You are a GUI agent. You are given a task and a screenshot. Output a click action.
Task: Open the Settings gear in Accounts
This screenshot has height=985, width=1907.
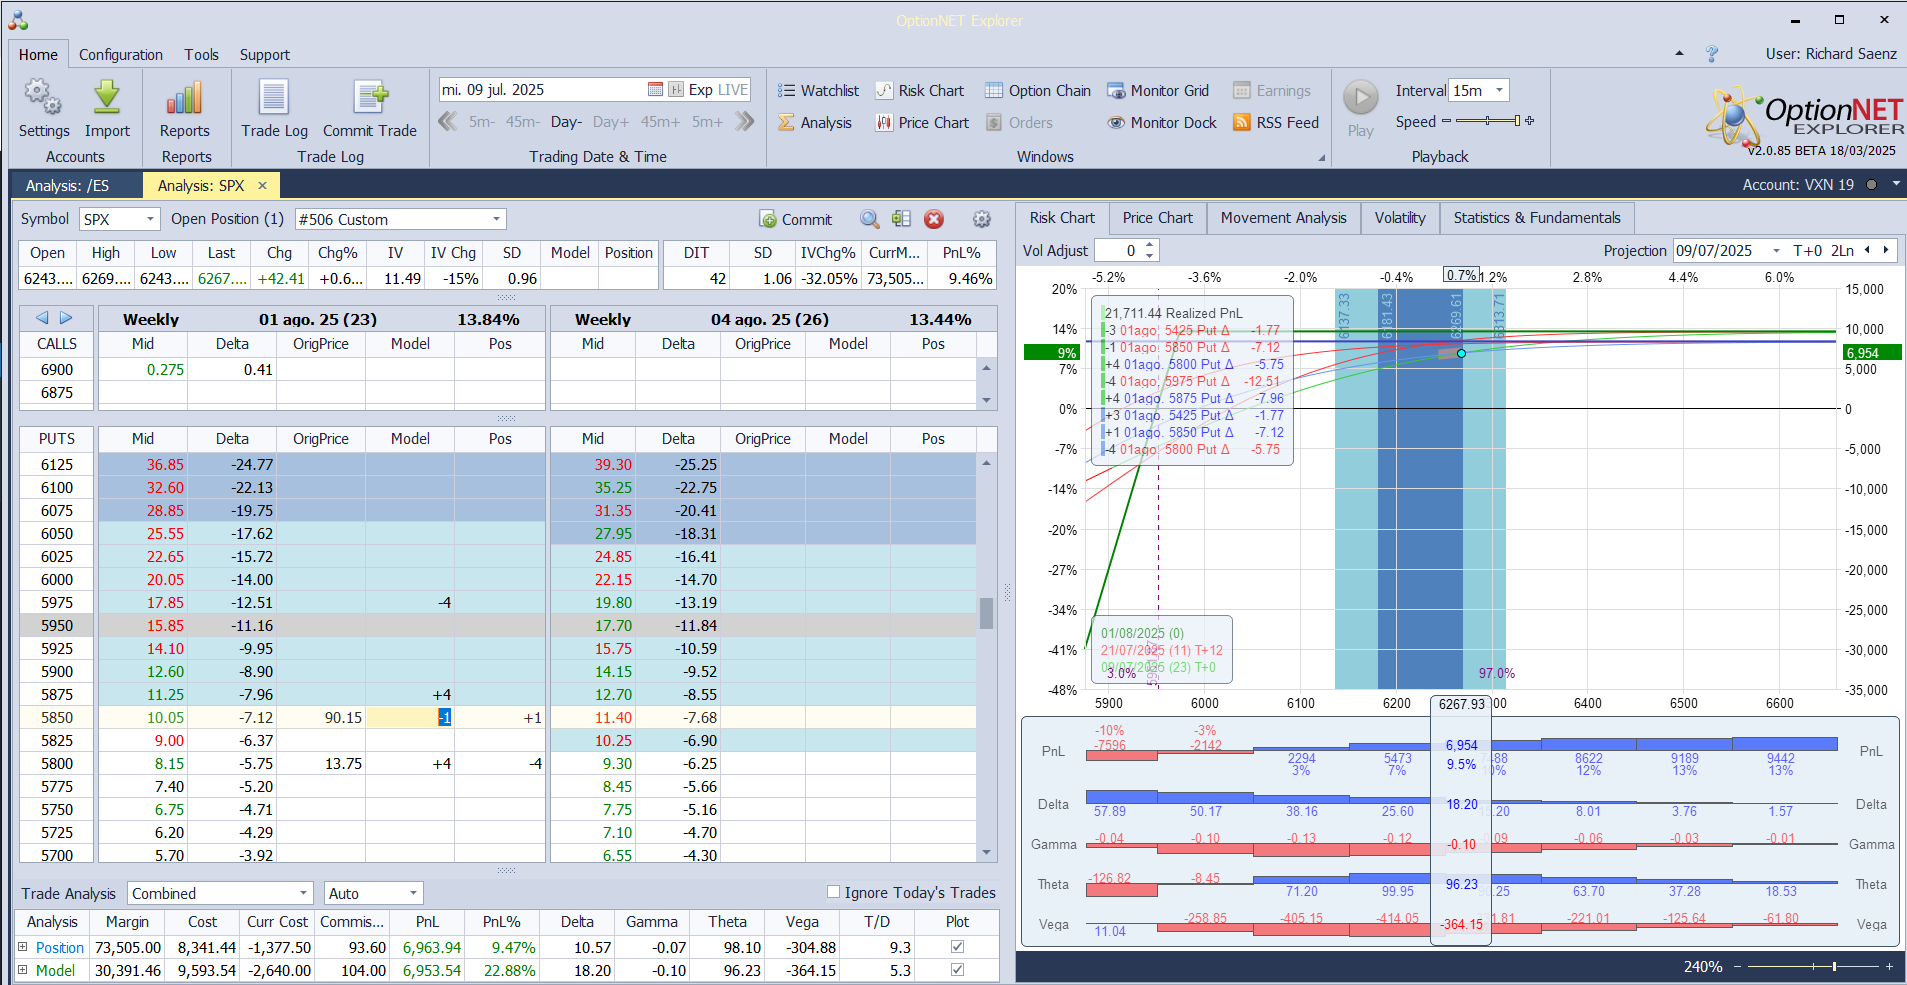point(43,97)
